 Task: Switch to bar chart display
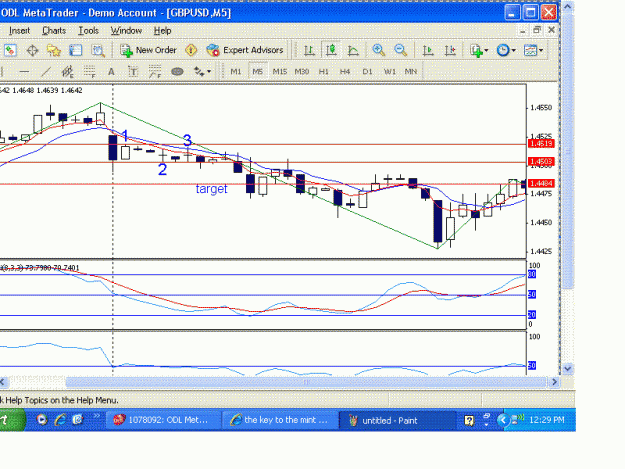309,50
